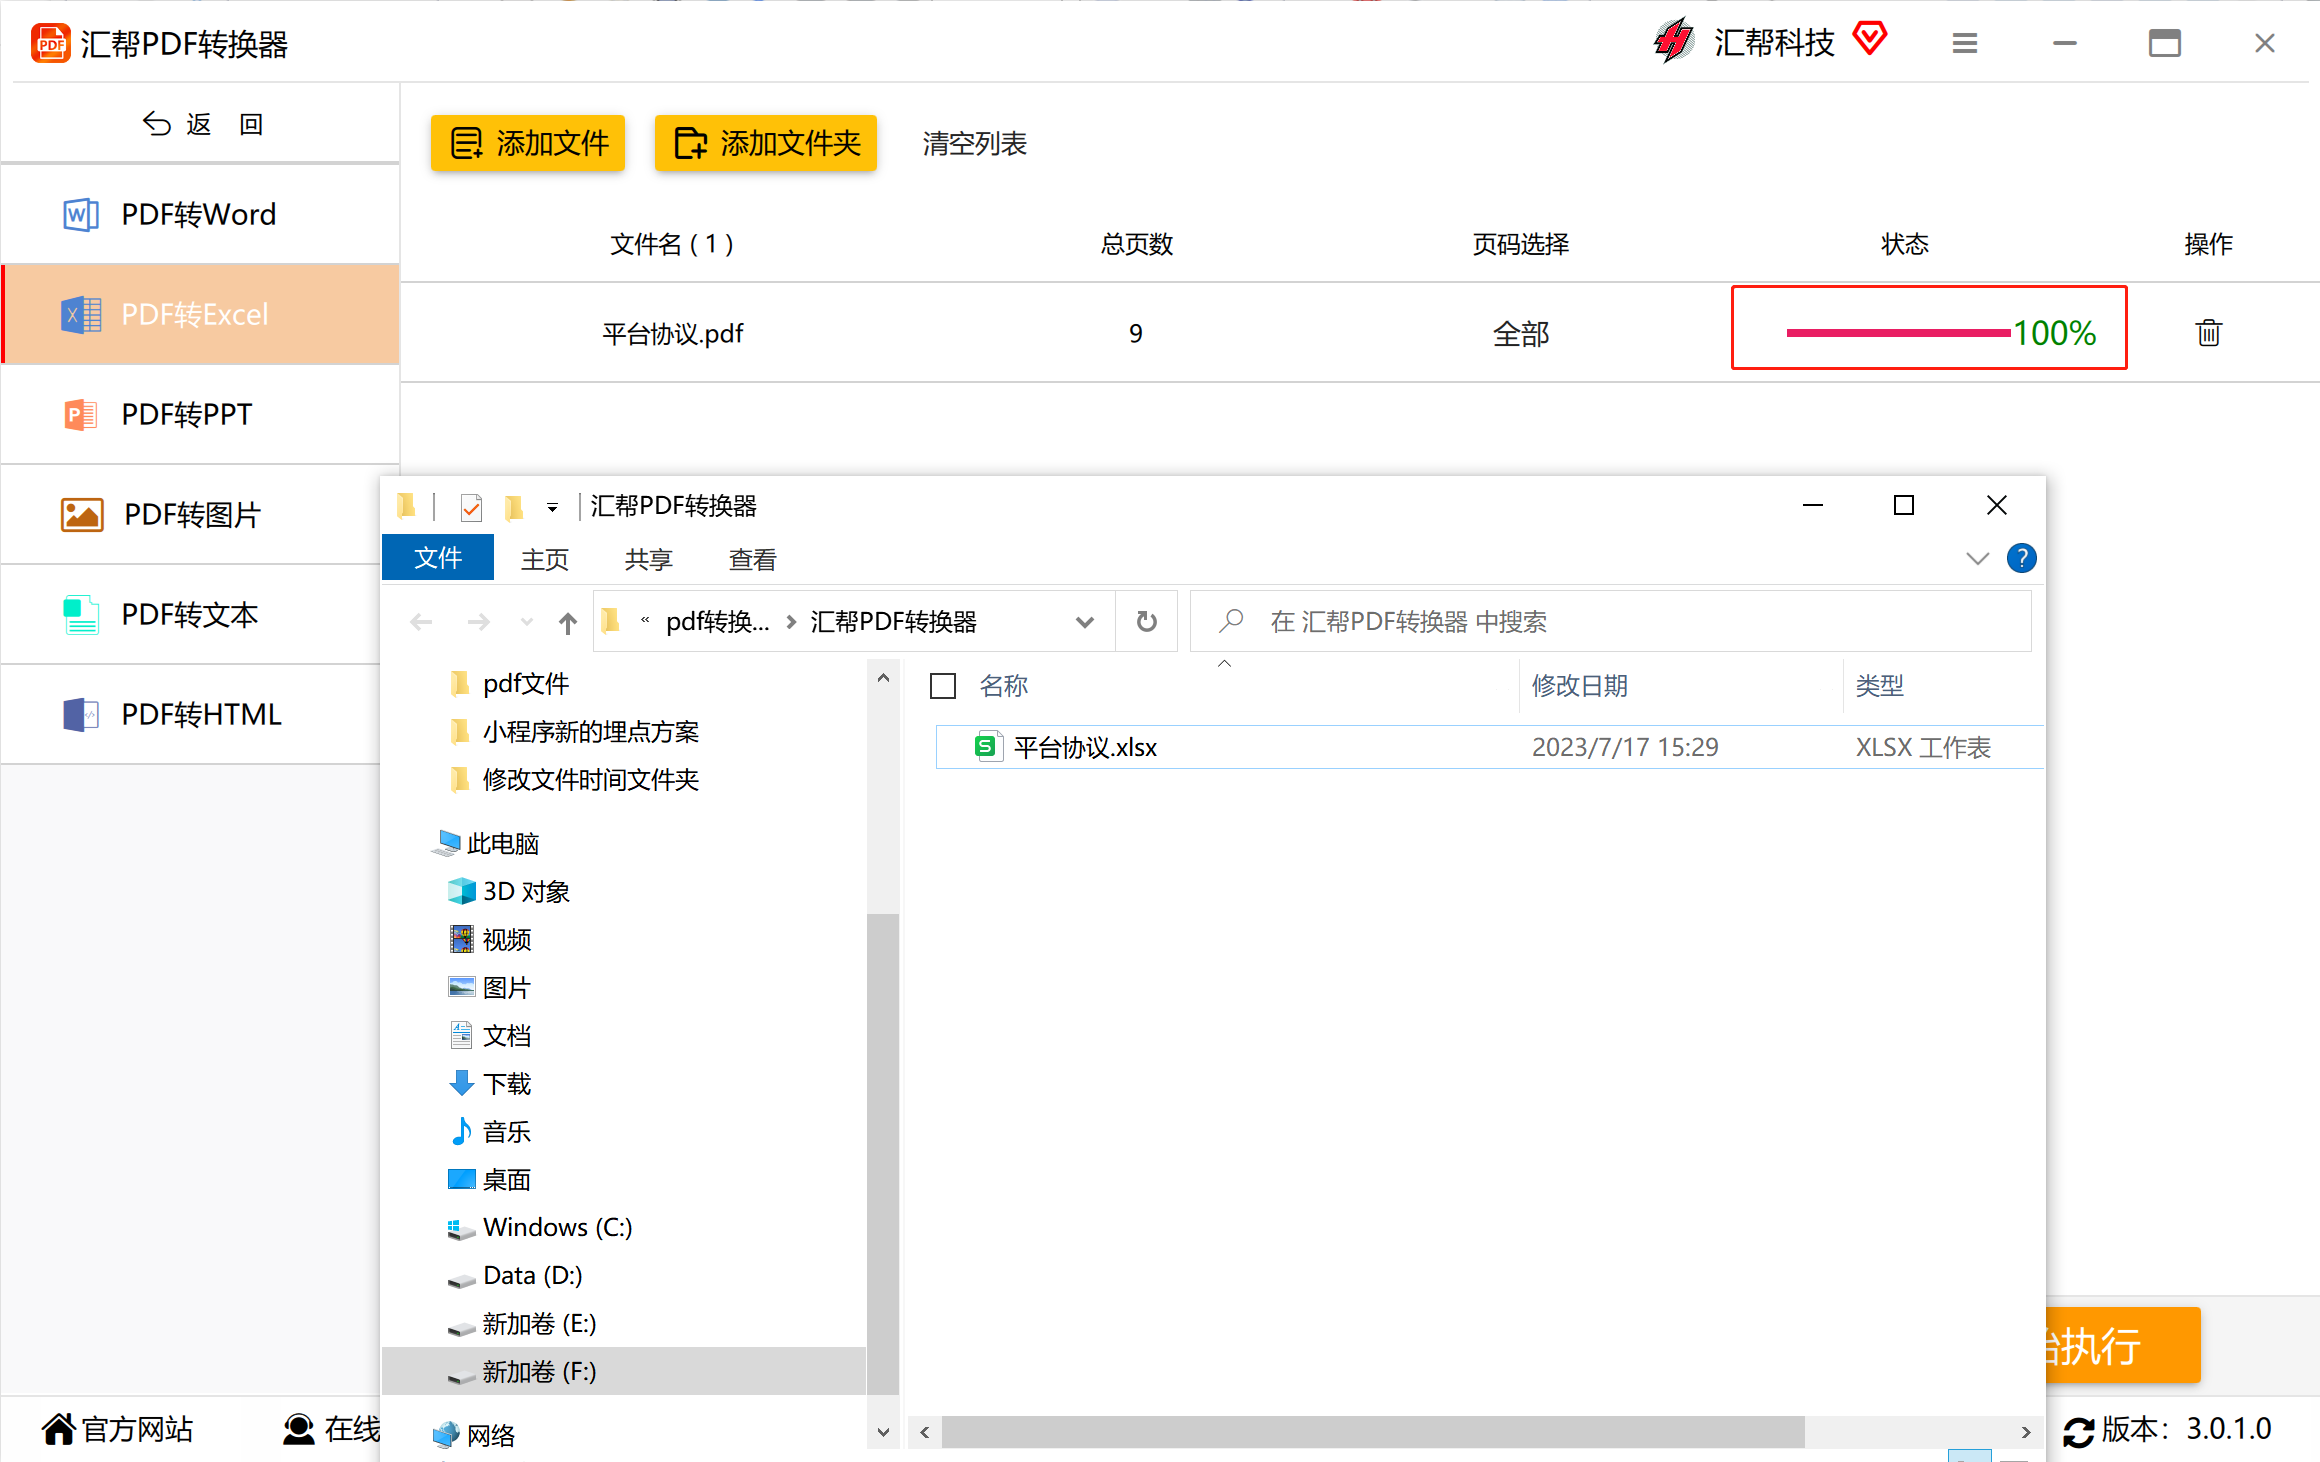
Task: Open the quick access toolbar dropdown
Action: 552,508
